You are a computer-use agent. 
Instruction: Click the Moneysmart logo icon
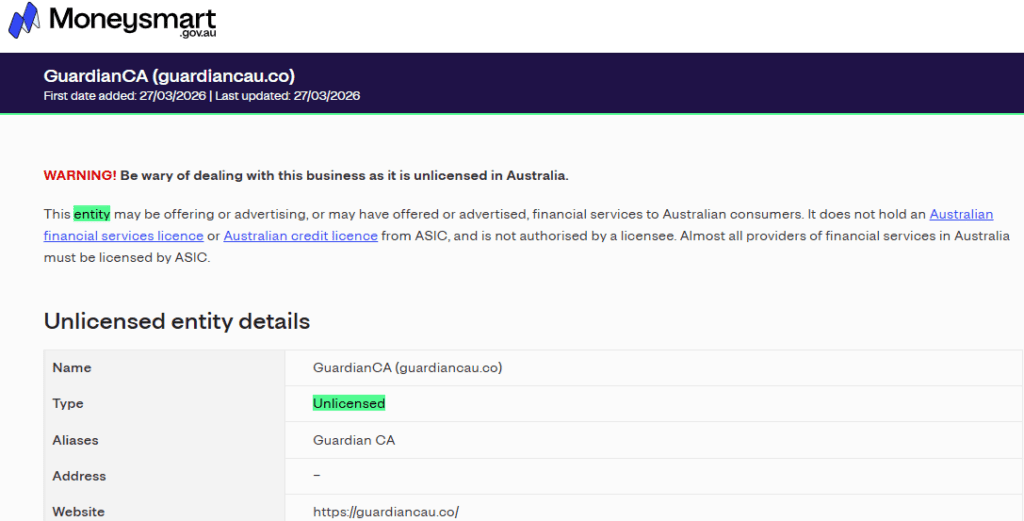(24, 20)
